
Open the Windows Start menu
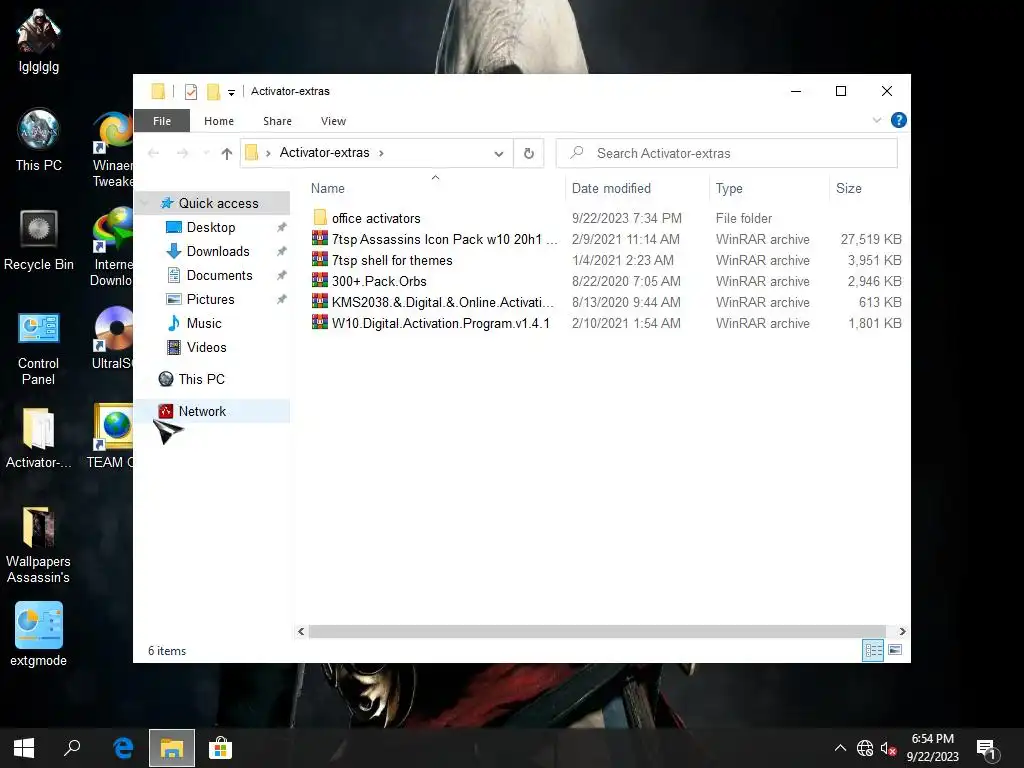[24, 748]
